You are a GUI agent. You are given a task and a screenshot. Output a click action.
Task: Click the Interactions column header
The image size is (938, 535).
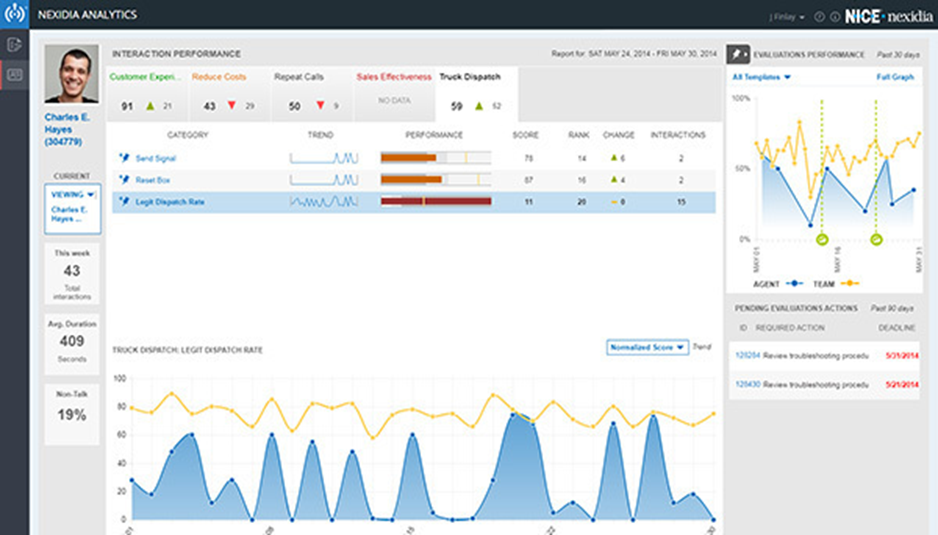click(678, 135)
